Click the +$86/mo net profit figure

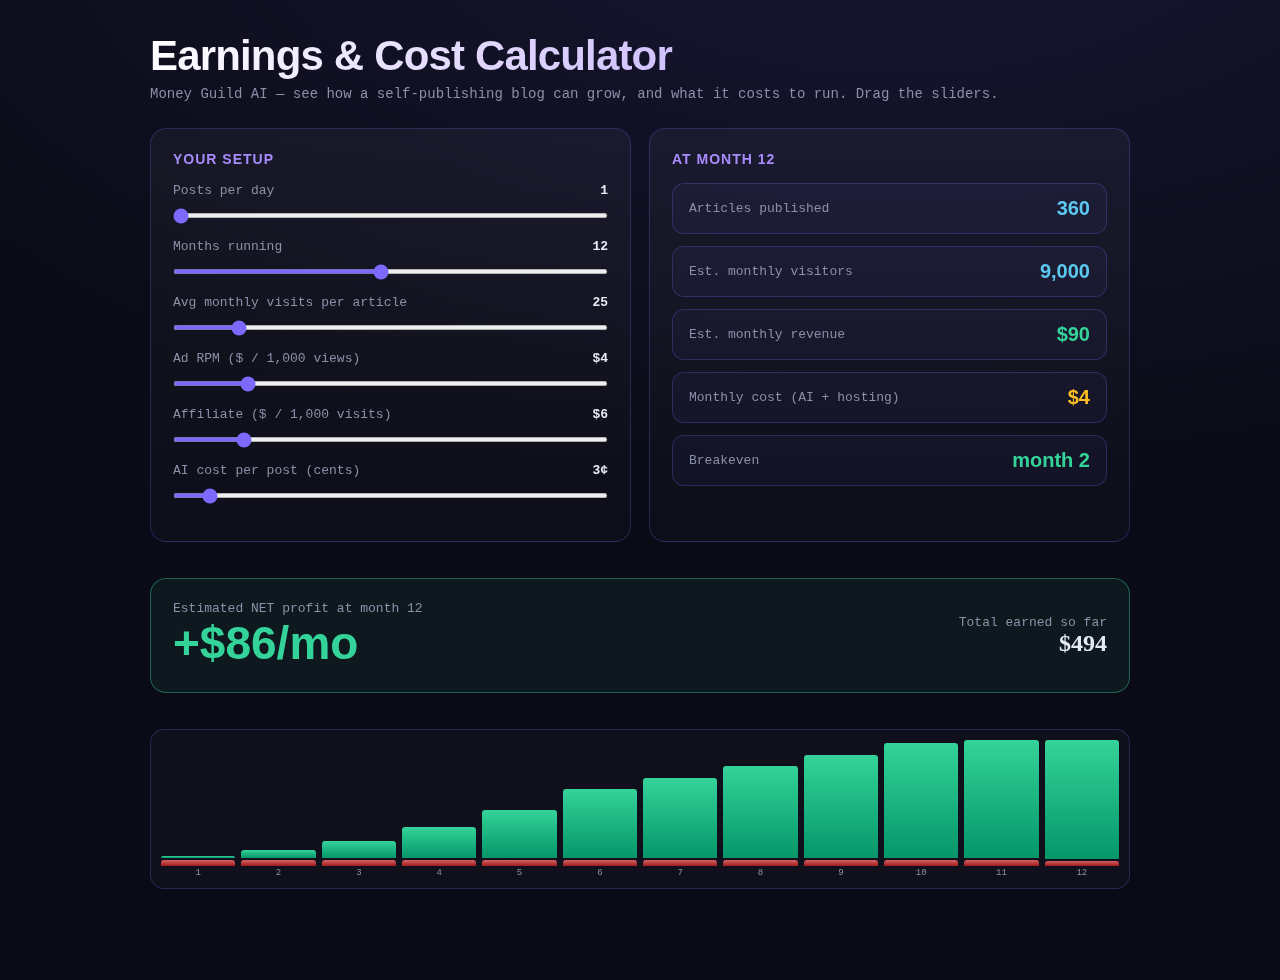coord(266,643)
